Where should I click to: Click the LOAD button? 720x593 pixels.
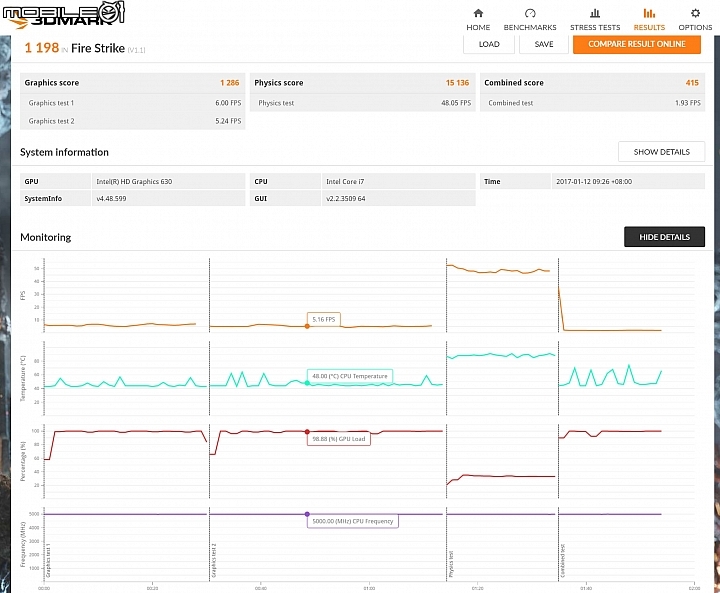pyautogui.click(x=489, y=44)
